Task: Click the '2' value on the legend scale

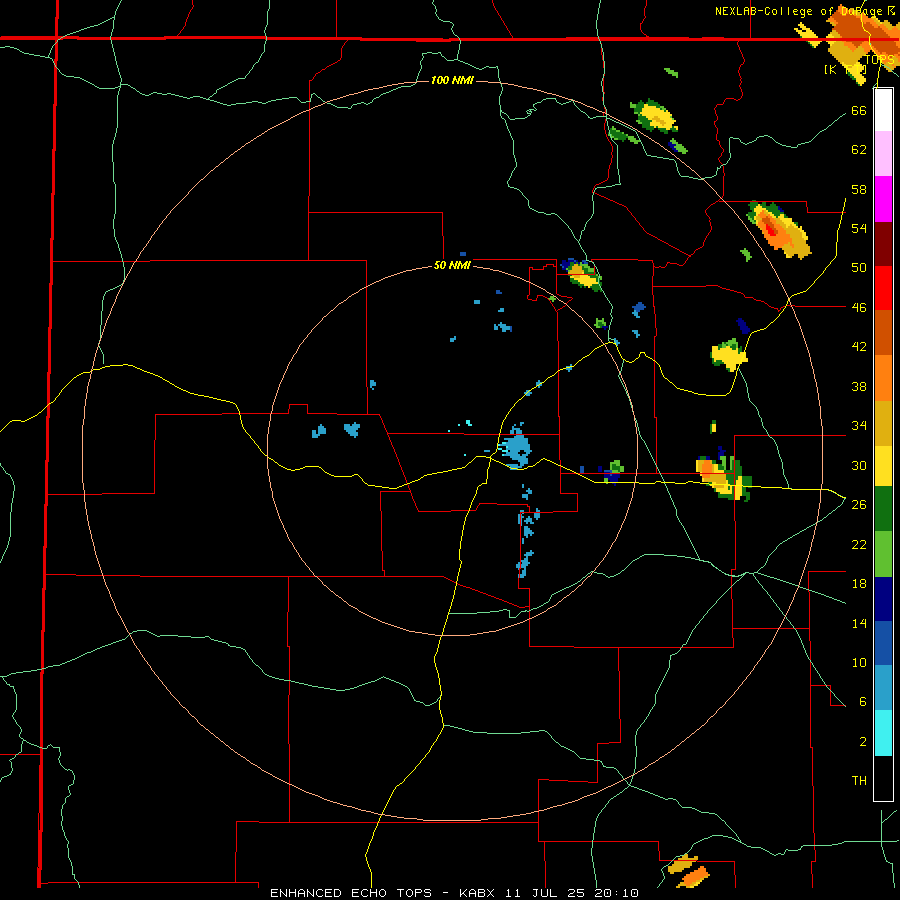Action: (x=862, y=742)
